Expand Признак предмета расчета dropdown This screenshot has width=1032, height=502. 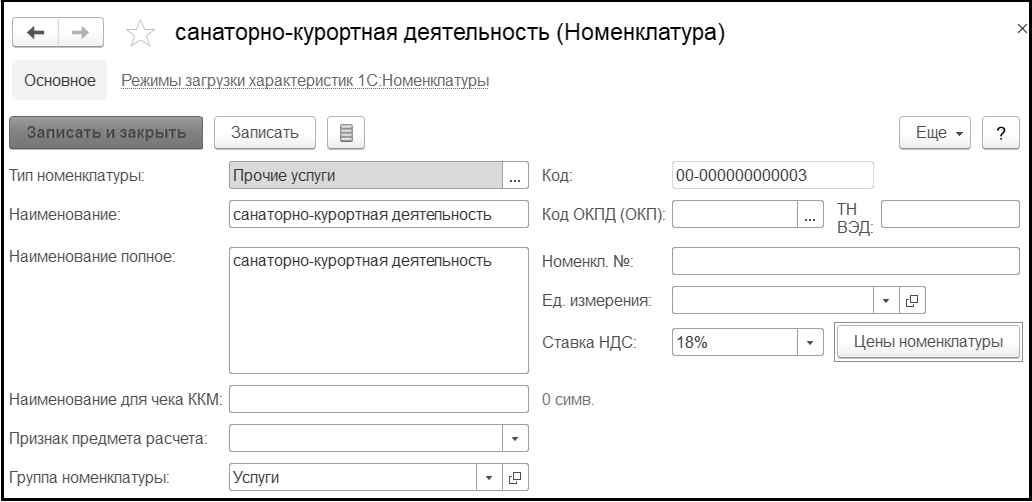click(515, 438)
